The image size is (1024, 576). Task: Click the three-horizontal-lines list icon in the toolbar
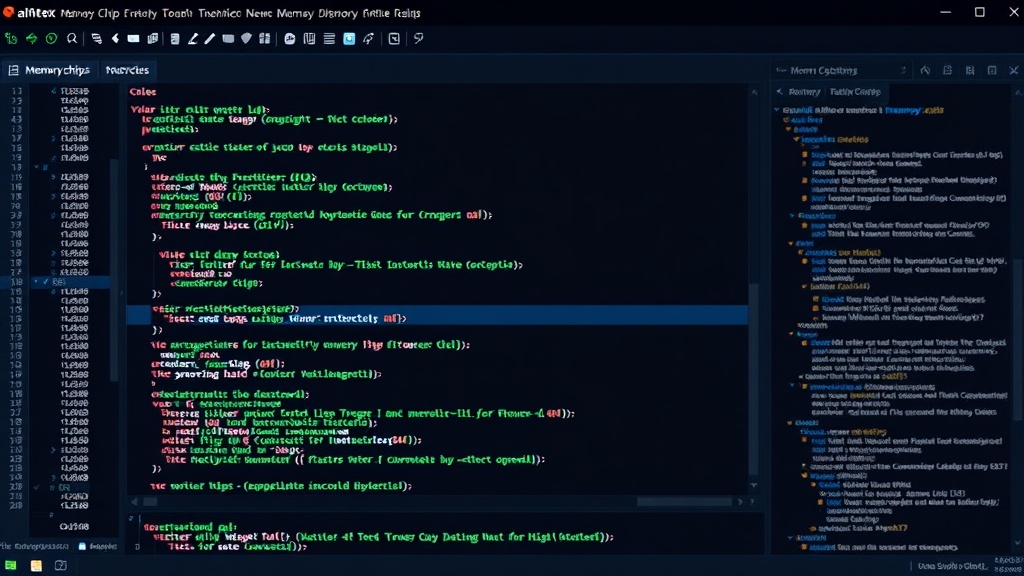coord(329,39)
